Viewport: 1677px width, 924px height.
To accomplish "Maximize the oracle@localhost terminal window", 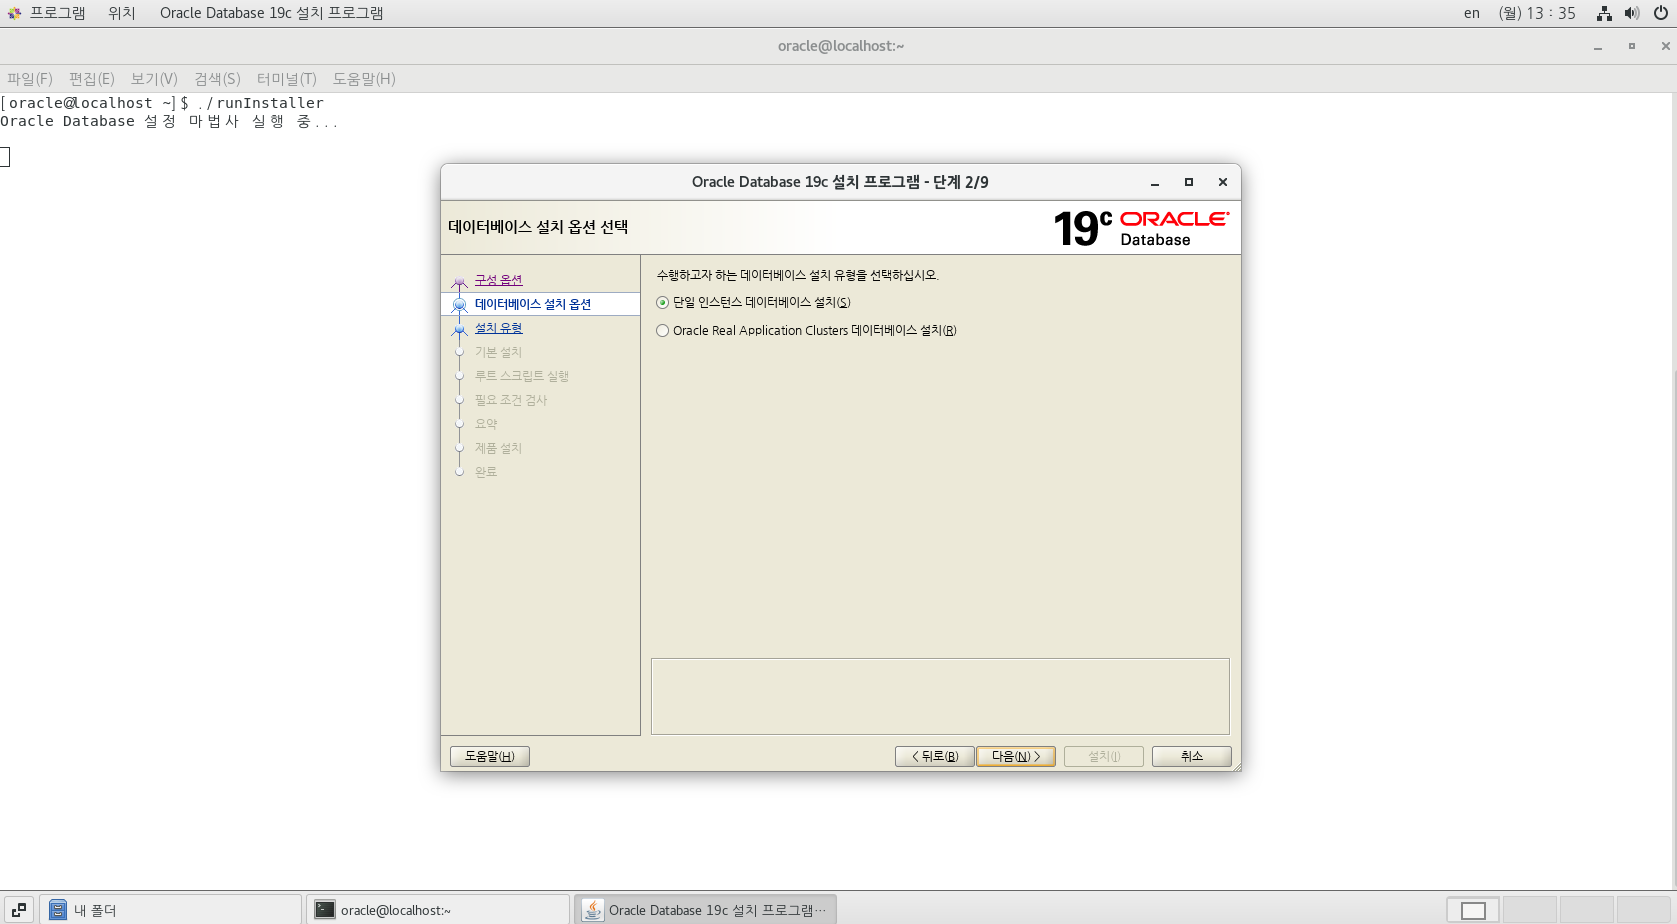I will (x=1632, y=46).
